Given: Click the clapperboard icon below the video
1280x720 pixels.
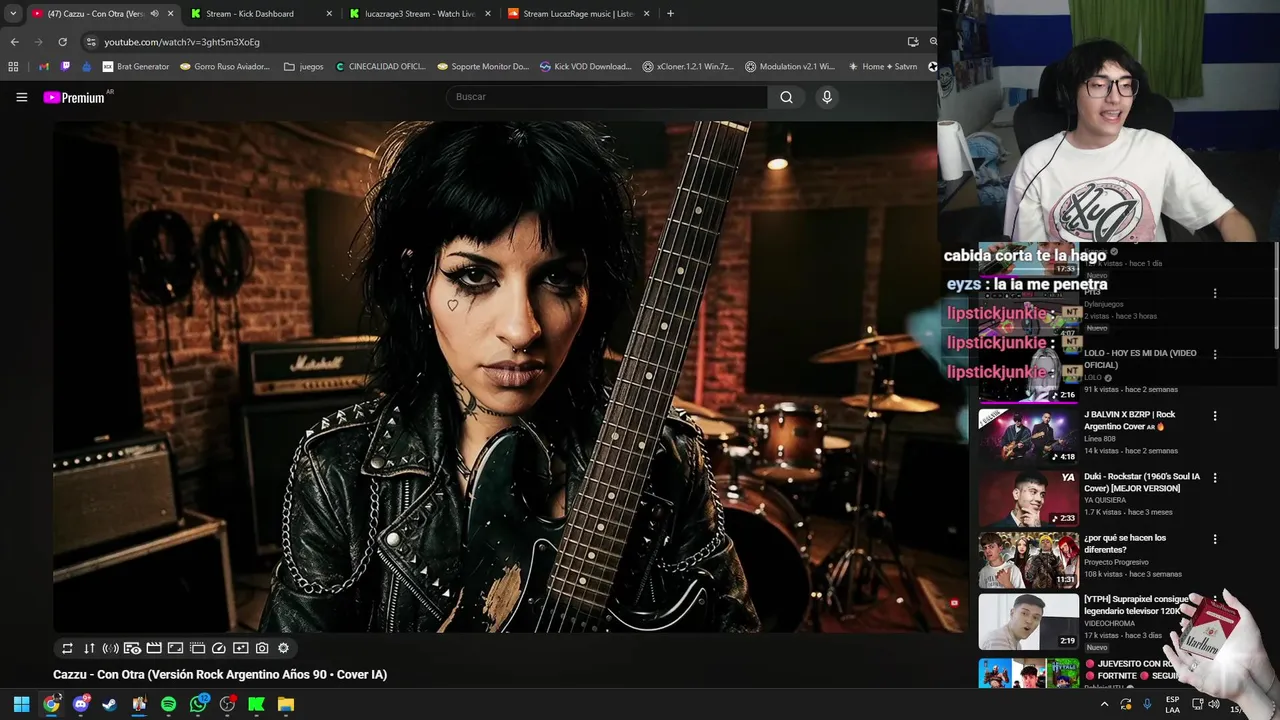Looking at the screenshot, I should pos(154,648).
